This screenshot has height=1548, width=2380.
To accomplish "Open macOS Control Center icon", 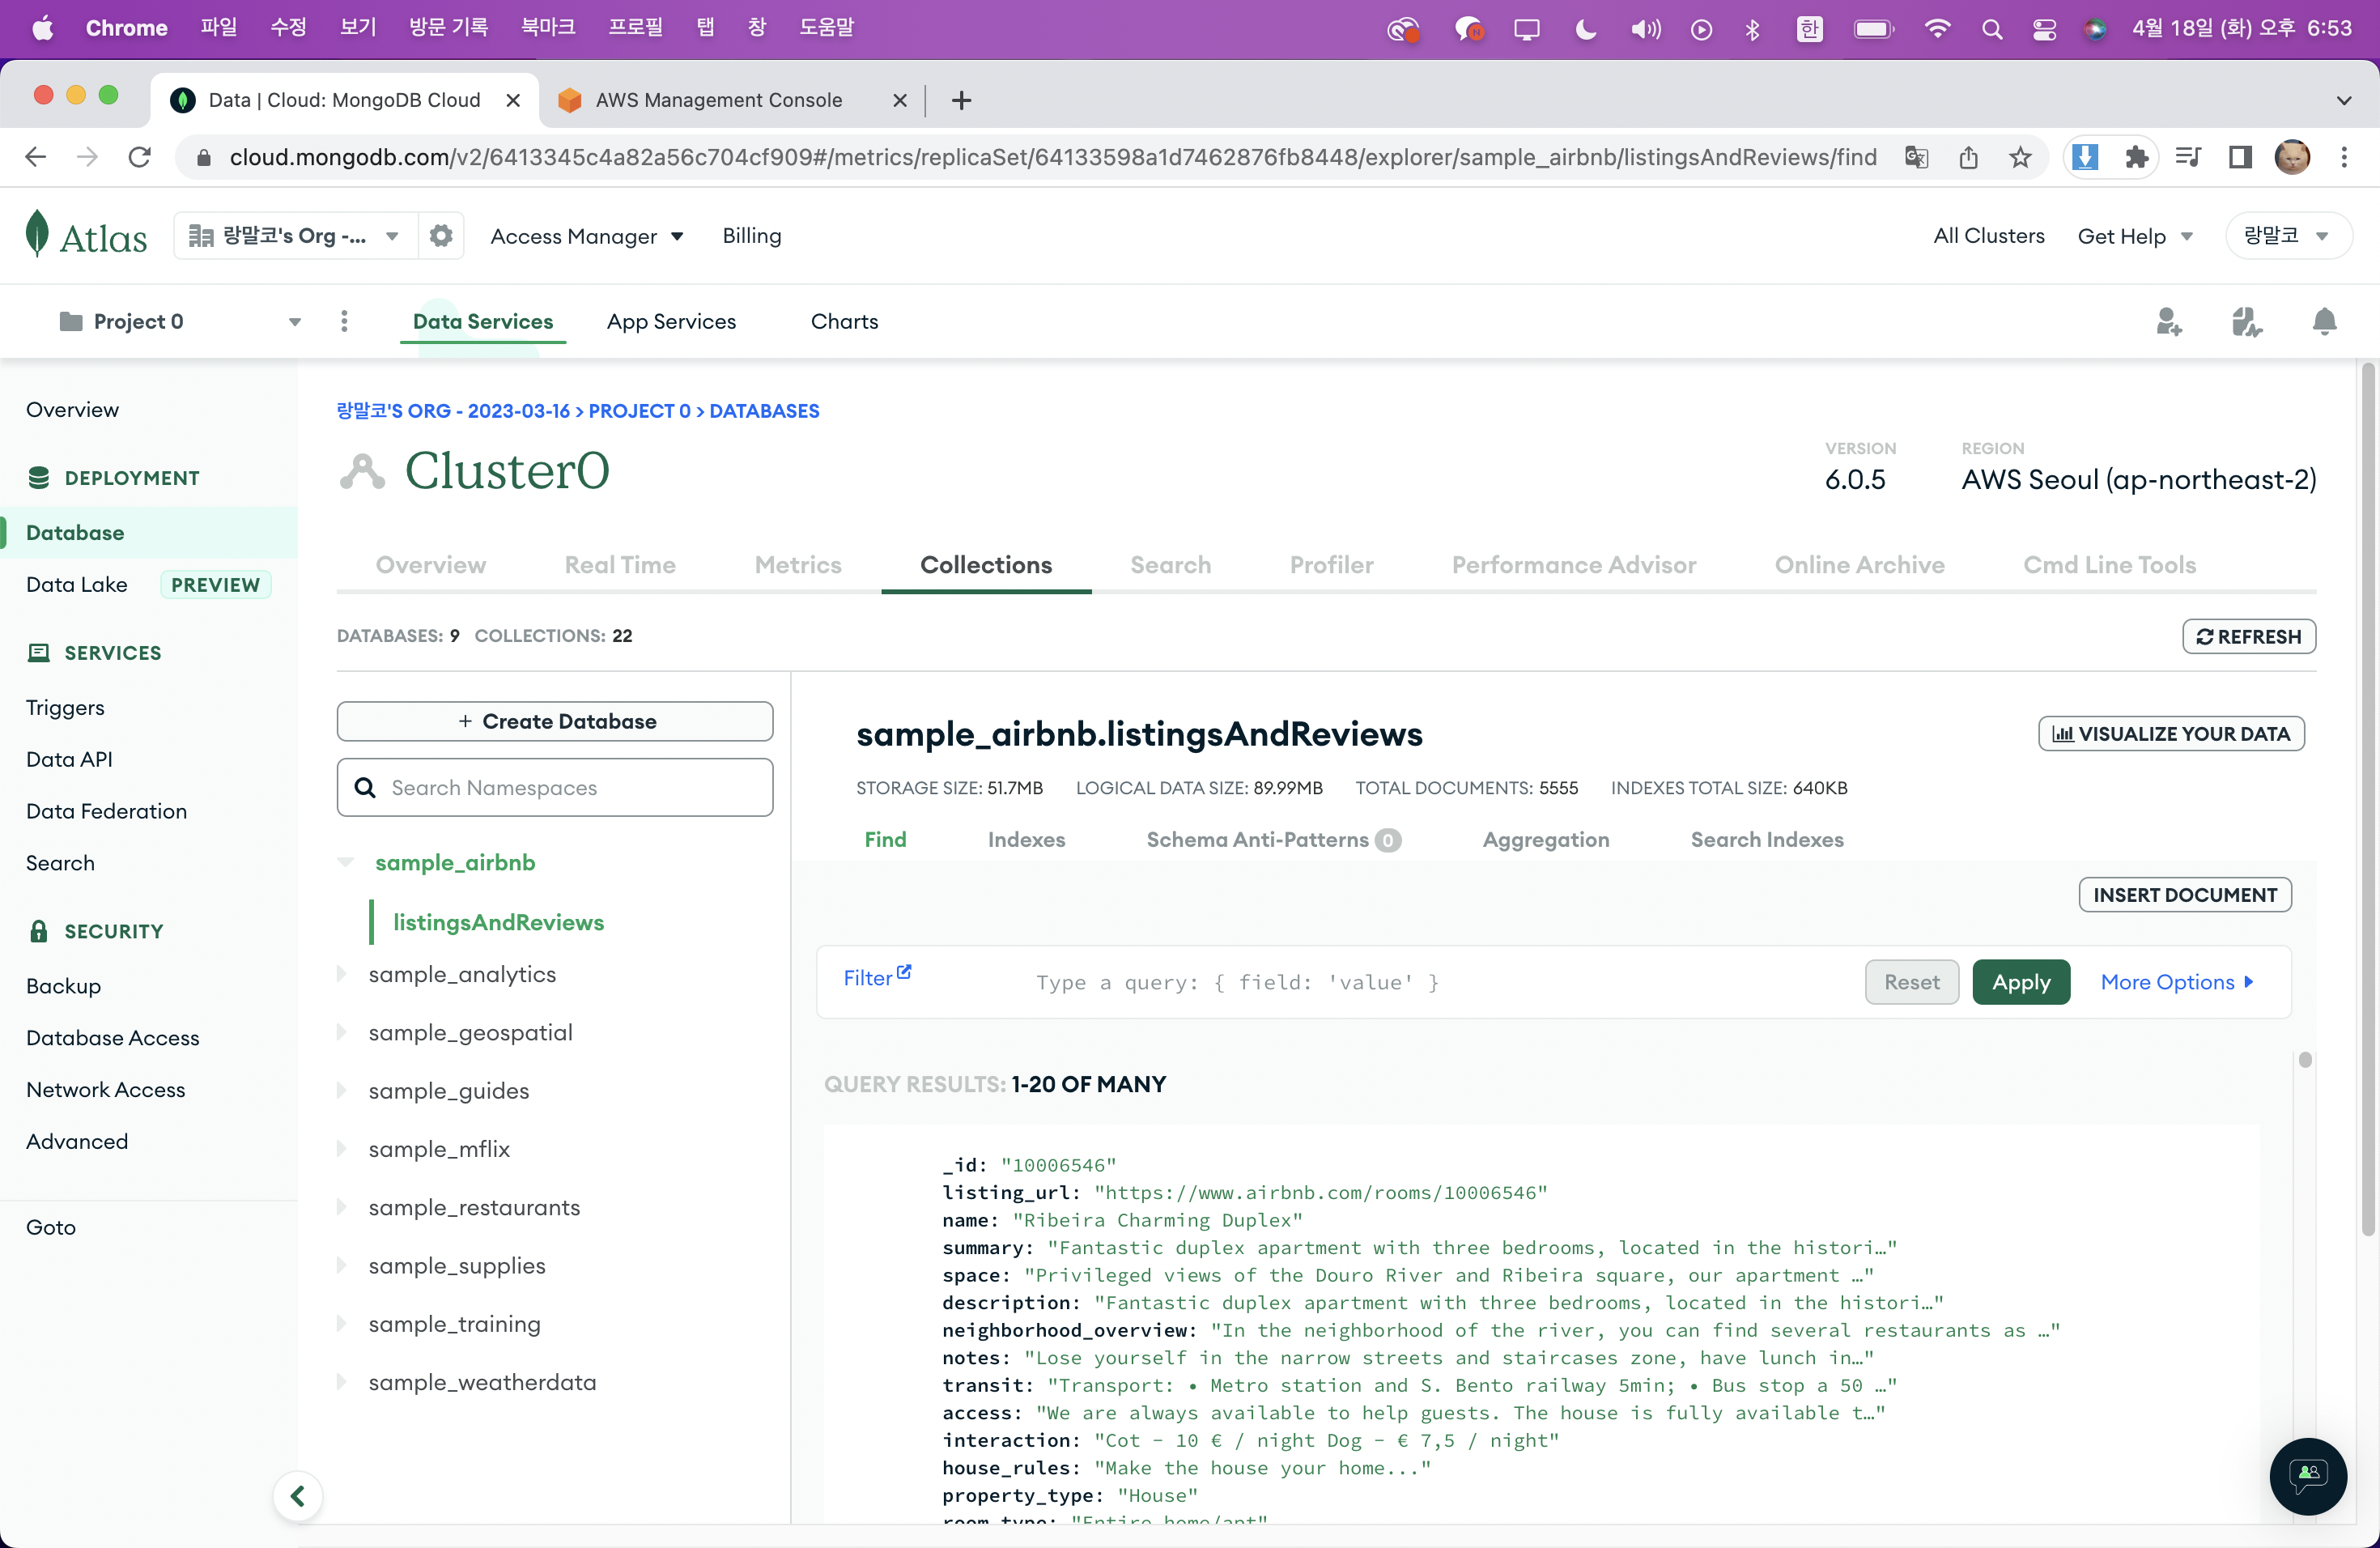I will pos(2044,29).
